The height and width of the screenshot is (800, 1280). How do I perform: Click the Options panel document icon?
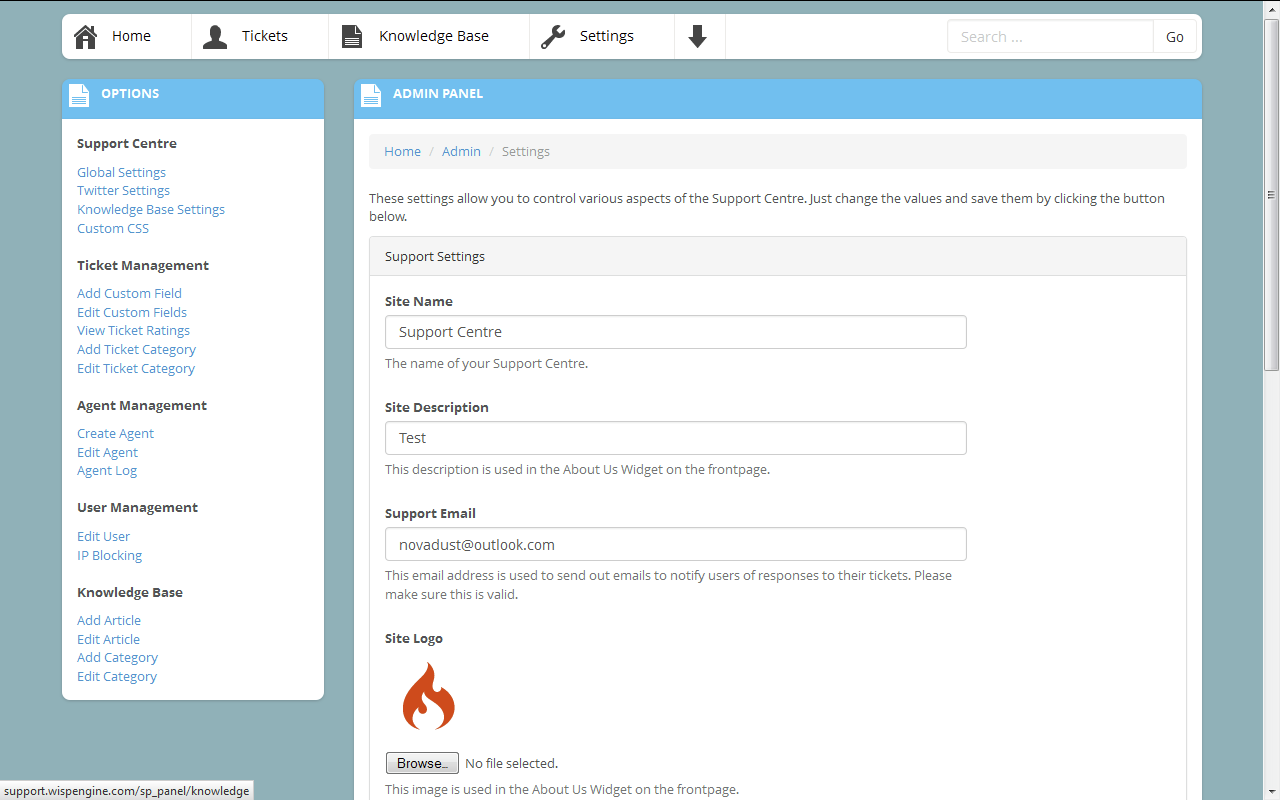click(x=80, y=95)
